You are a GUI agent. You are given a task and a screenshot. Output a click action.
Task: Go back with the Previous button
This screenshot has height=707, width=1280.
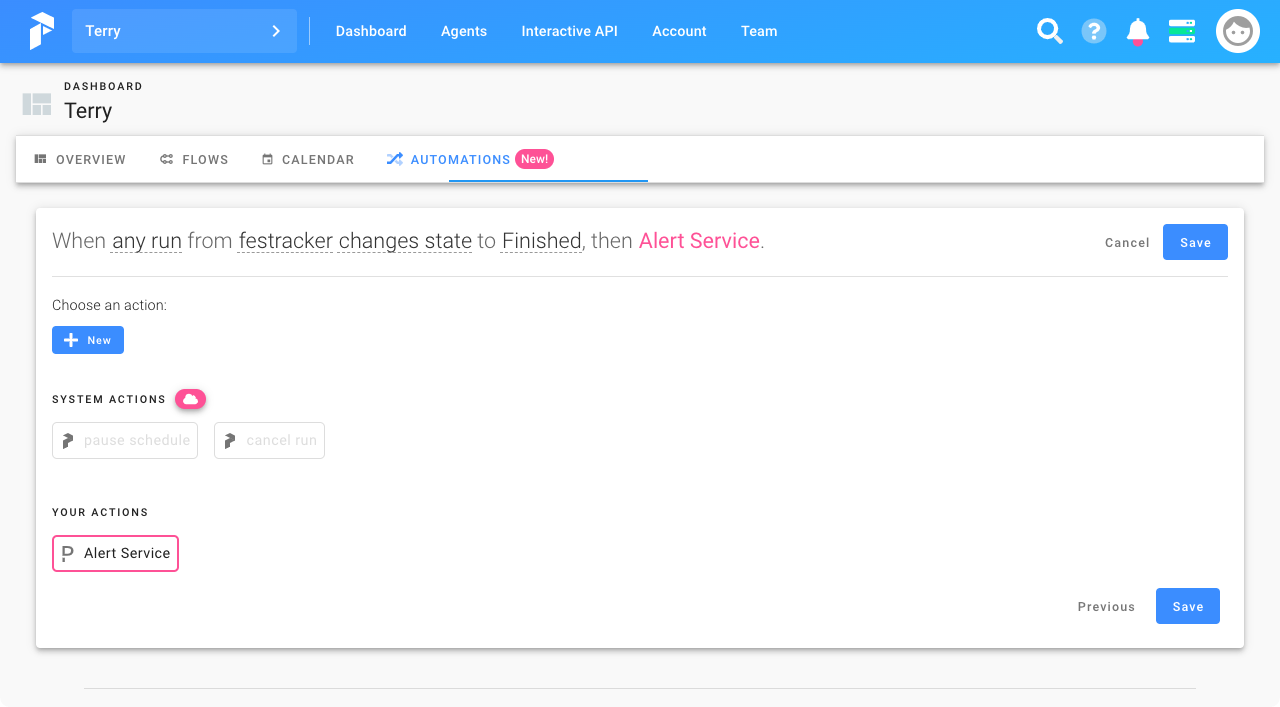pos(1106,607)
